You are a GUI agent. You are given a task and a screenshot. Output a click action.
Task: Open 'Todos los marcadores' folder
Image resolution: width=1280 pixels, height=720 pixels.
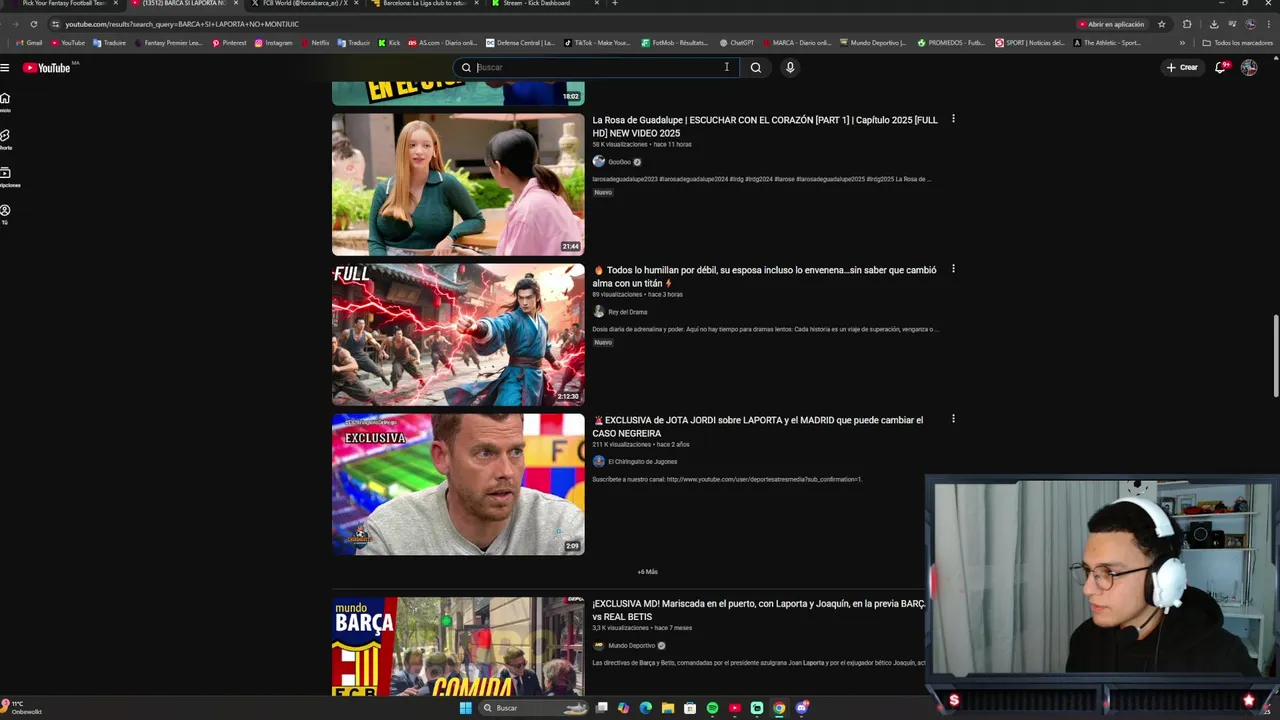tap(1238, 43)
